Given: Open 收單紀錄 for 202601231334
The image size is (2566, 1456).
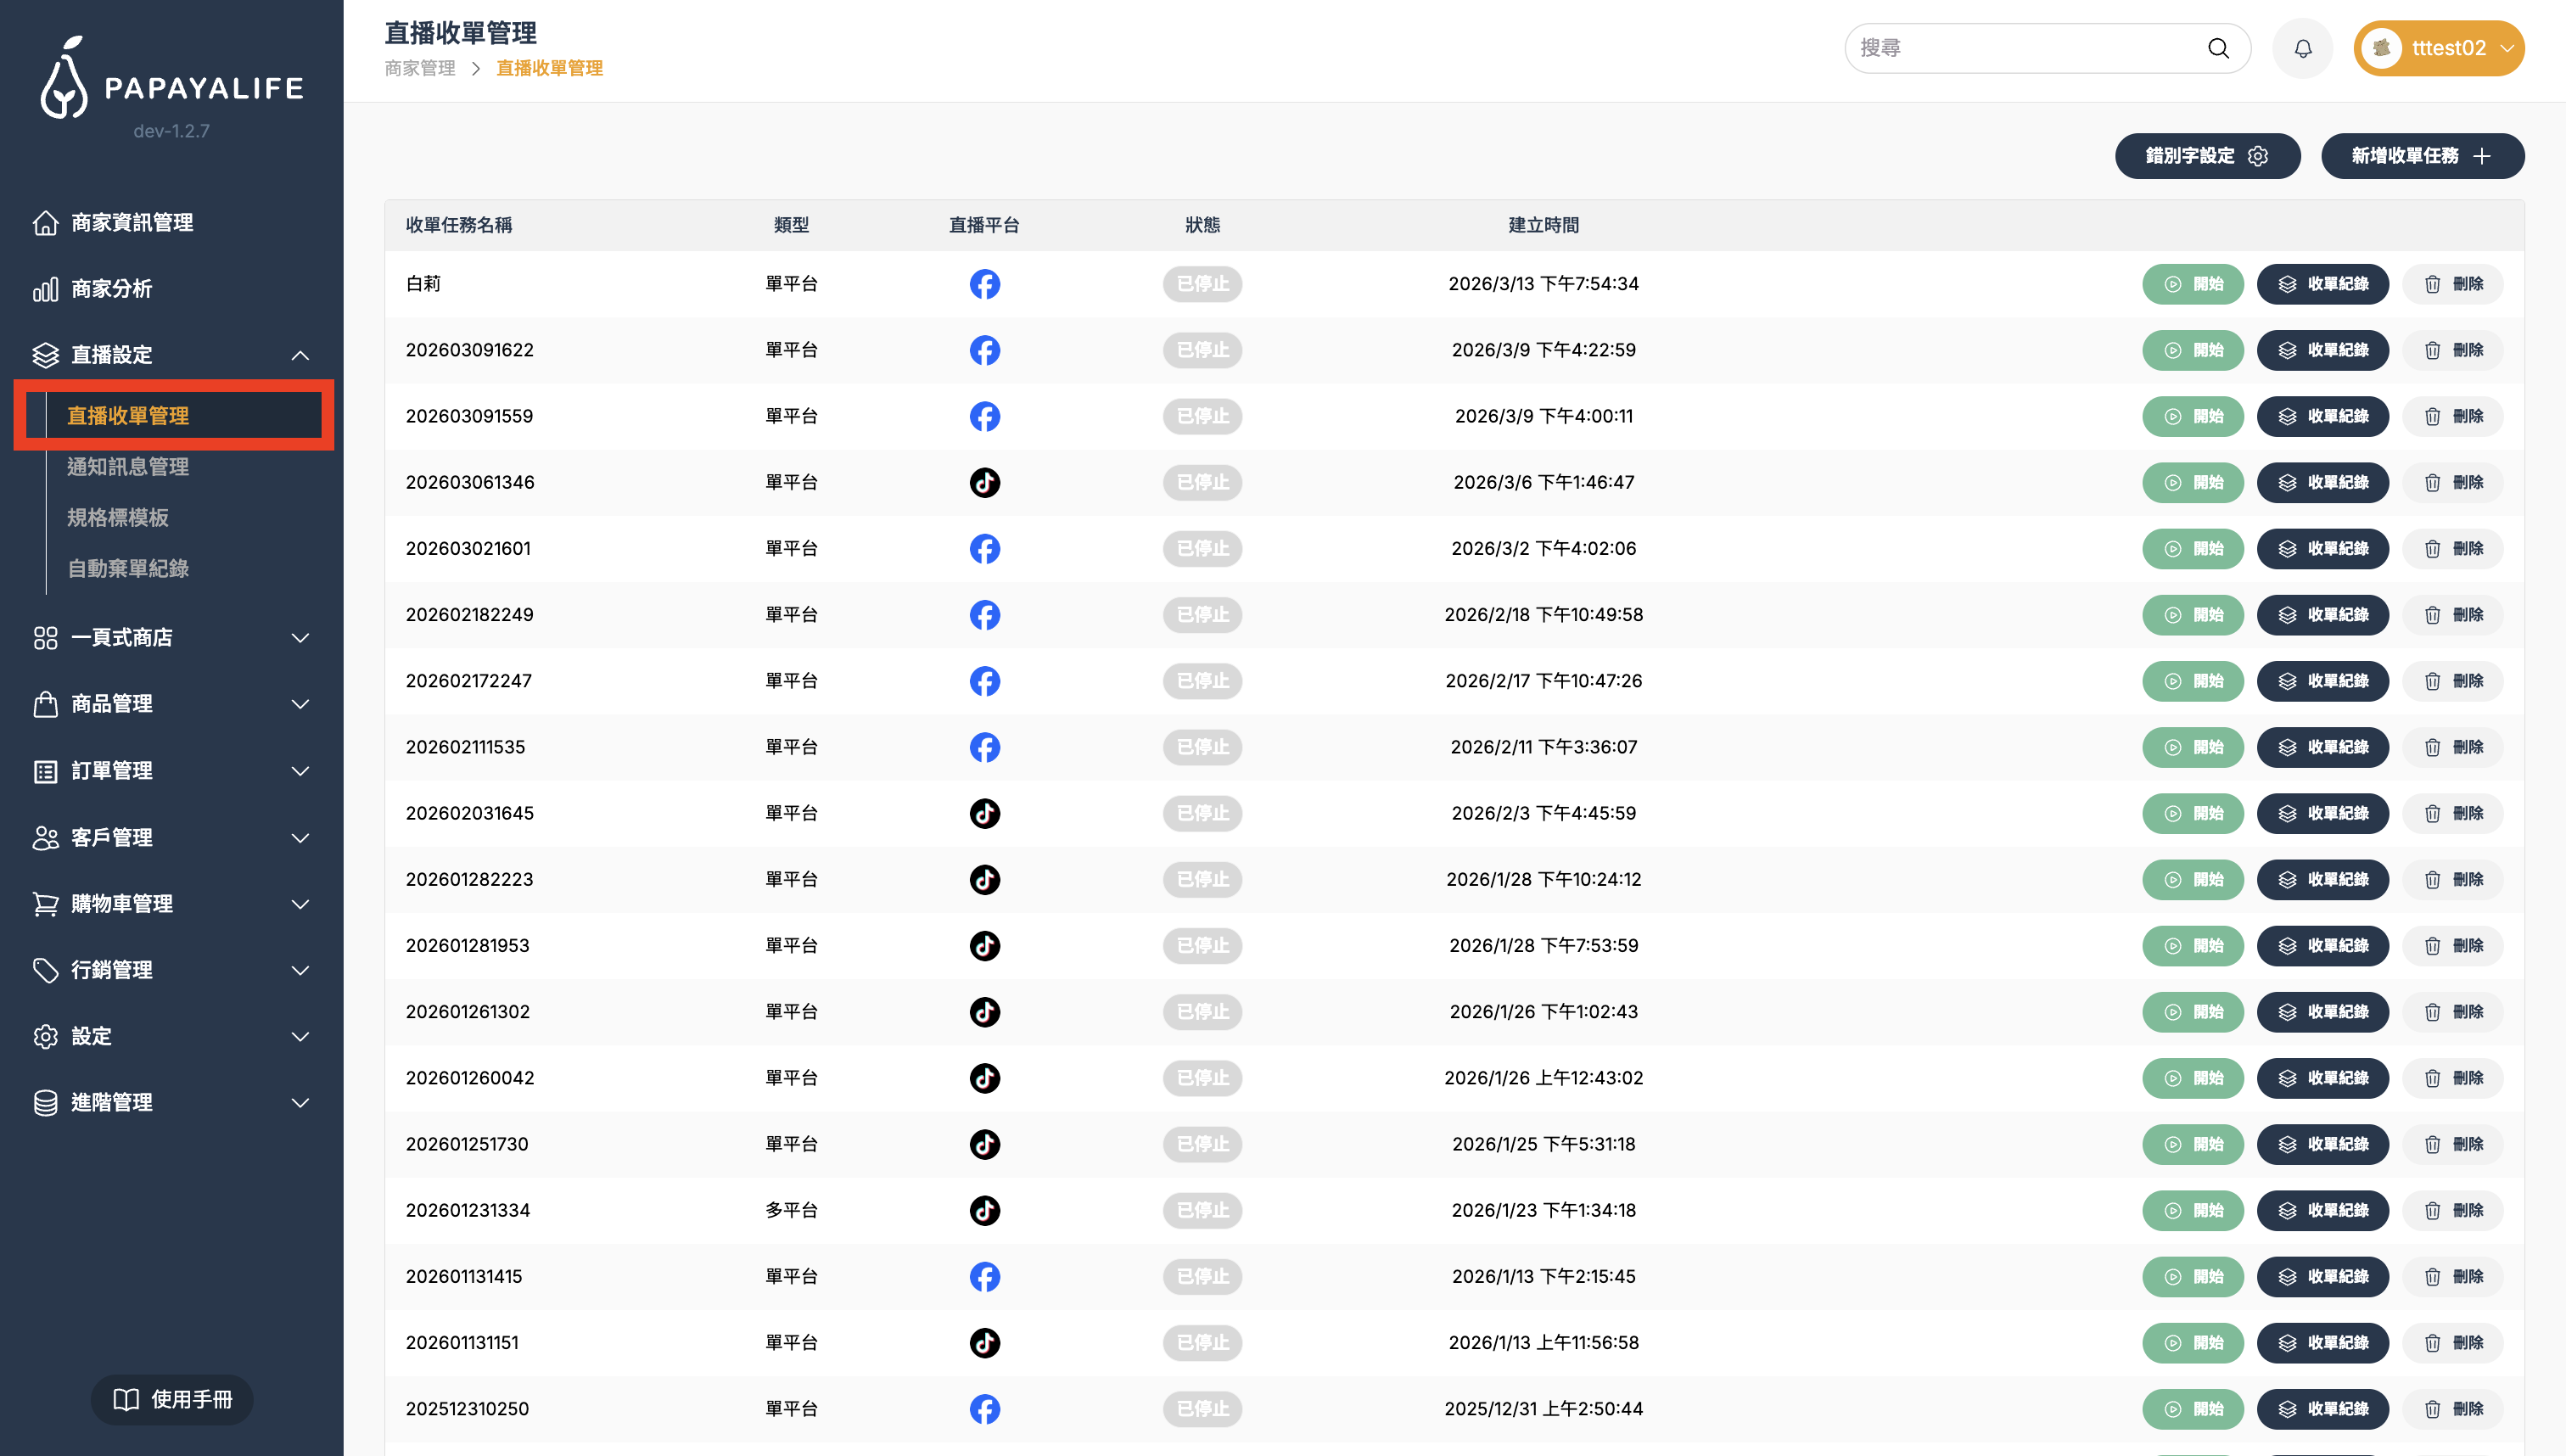Looking at the screenshot, I should point(2322,1210).
